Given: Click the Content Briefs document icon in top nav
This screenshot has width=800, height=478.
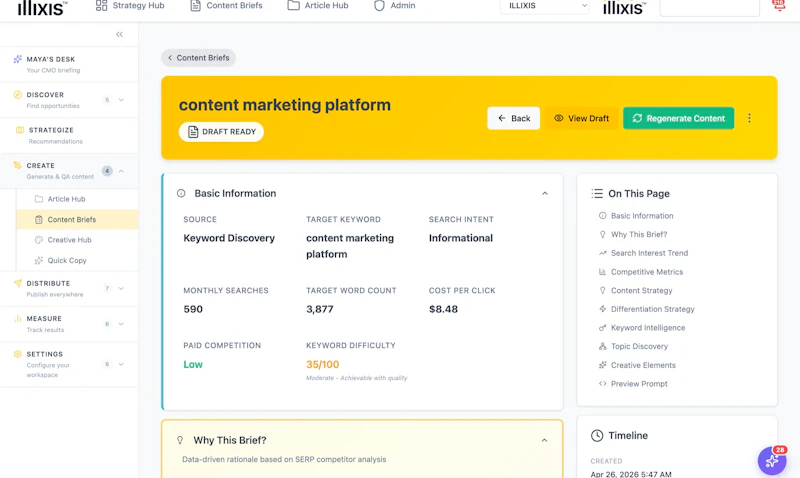Looking at the screenshot, I should click(195, 6).
